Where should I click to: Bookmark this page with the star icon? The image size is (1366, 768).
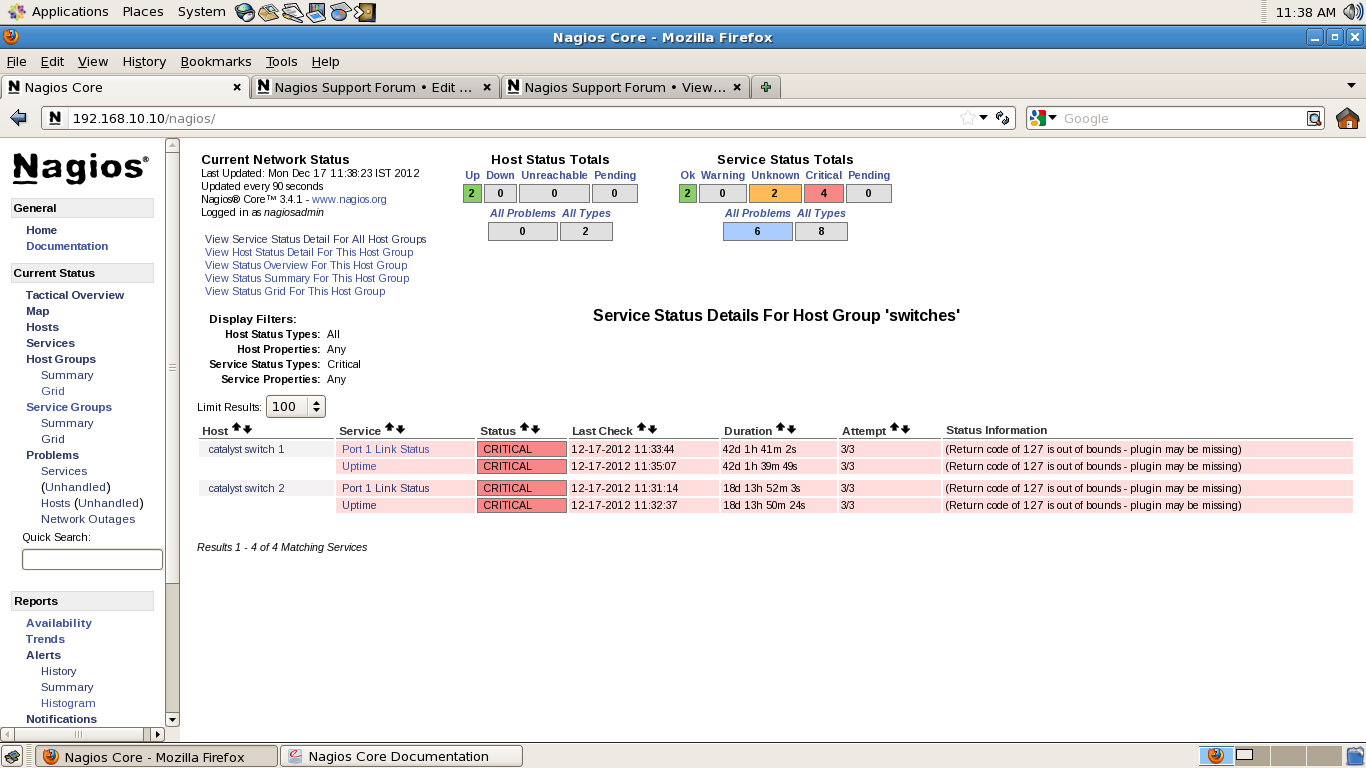click(967, 118)
